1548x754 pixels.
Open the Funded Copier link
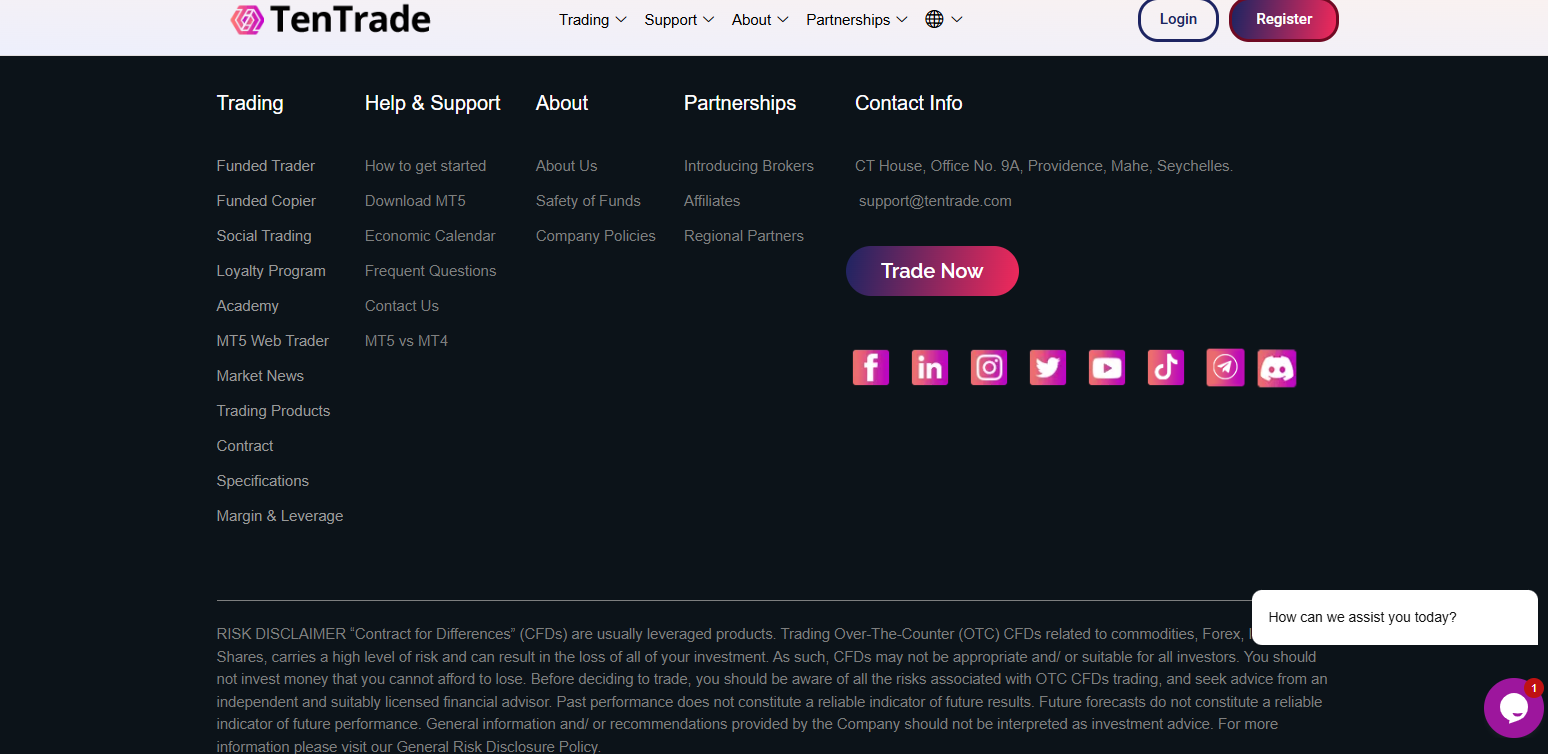[266, 201]
